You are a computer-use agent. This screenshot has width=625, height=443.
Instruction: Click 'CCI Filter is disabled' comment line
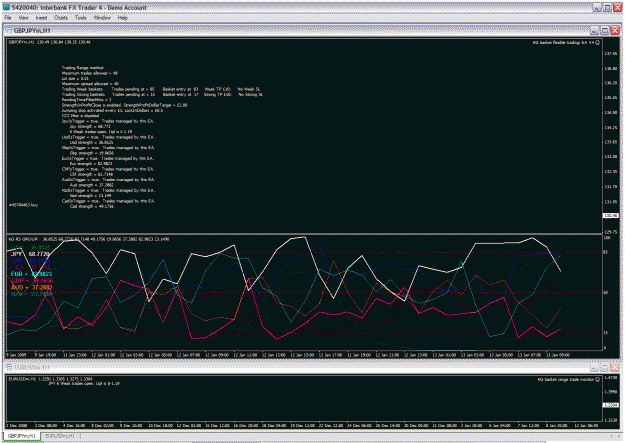(80, 116)
